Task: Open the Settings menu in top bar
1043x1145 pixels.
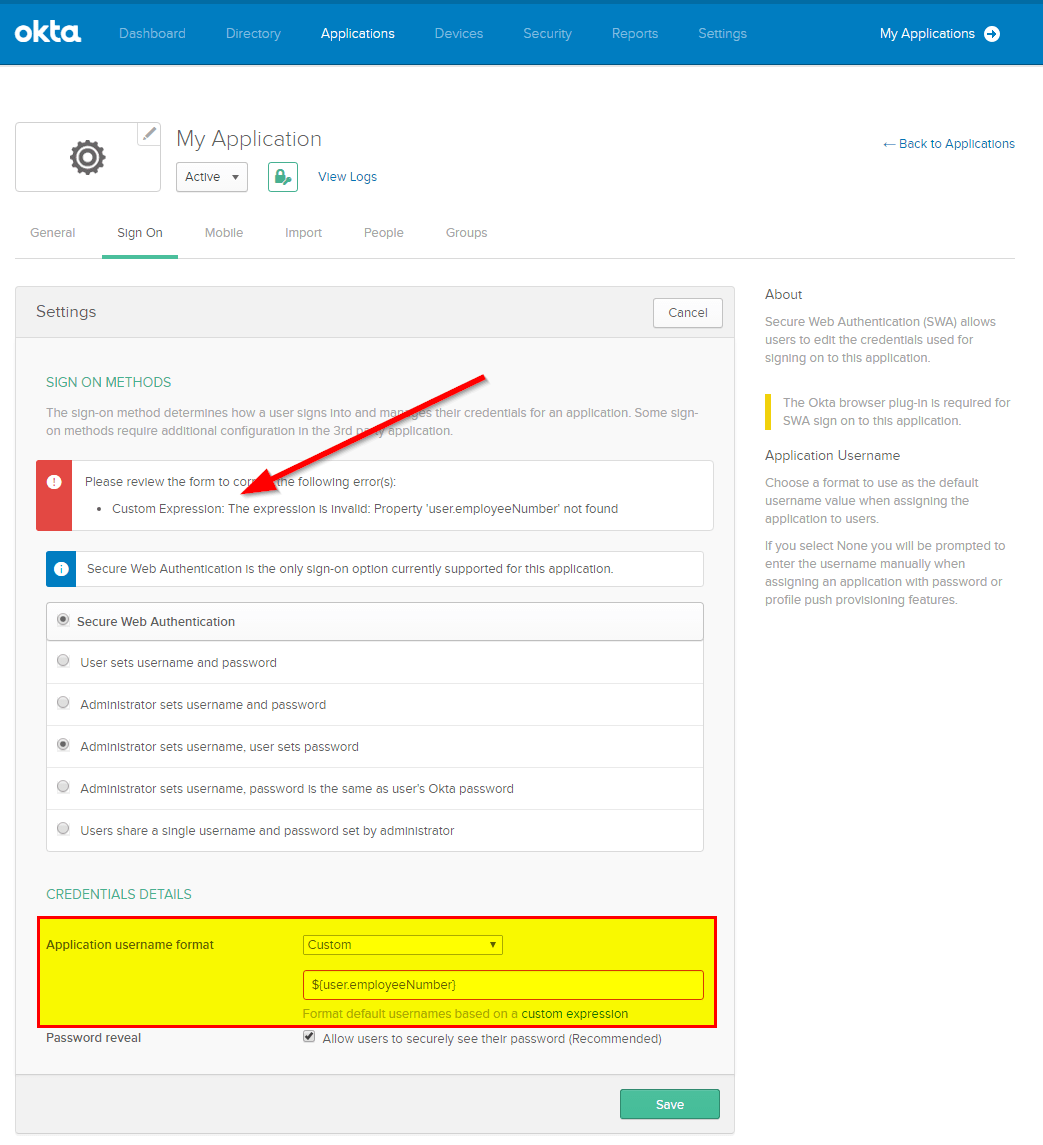Action: point(722,34)
